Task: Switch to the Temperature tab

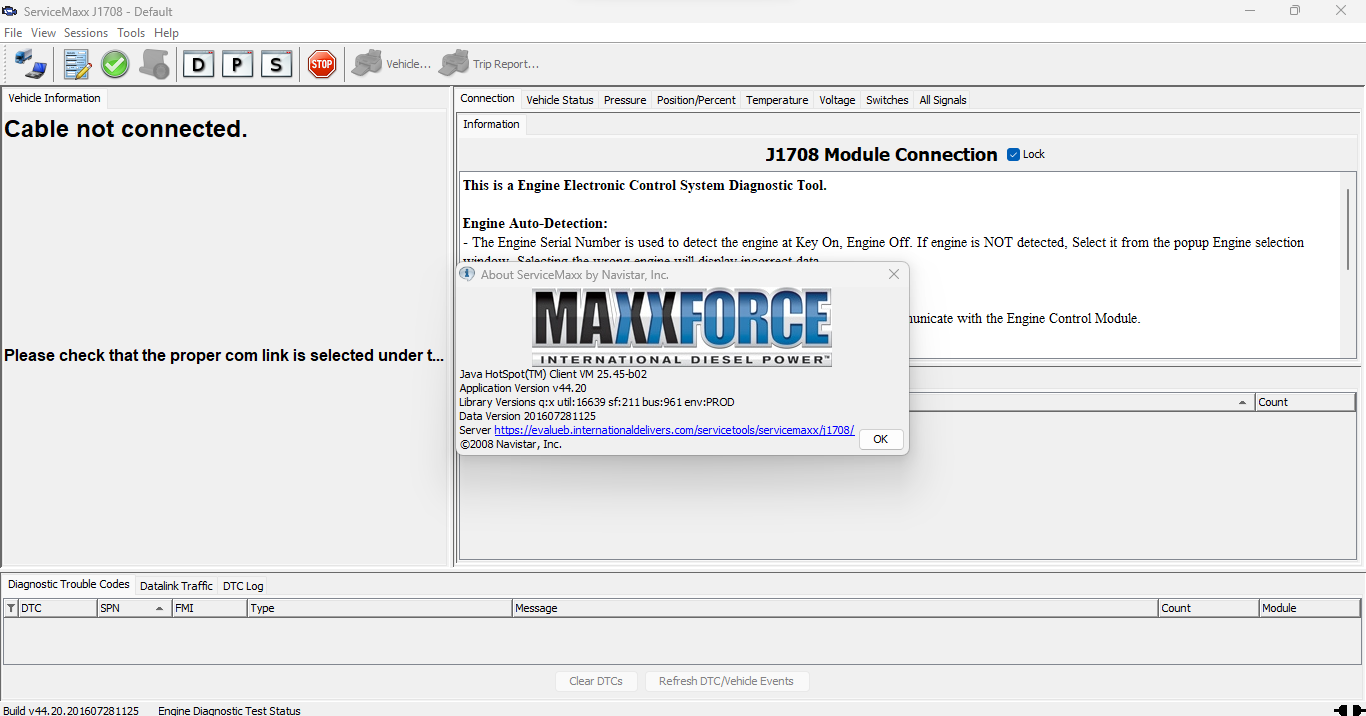Action: pyautogui.click(x=777, y=100)
